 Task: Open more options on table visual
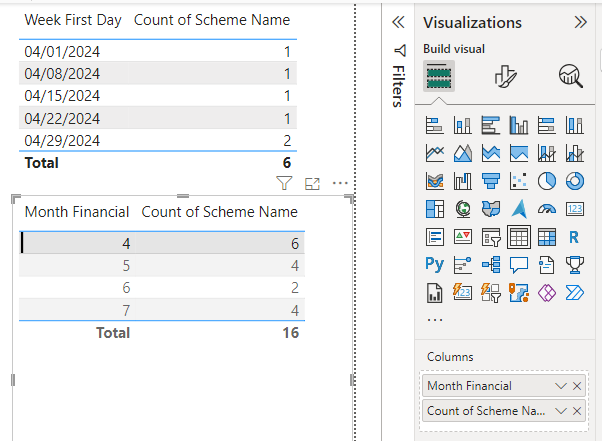coord(340,183)
